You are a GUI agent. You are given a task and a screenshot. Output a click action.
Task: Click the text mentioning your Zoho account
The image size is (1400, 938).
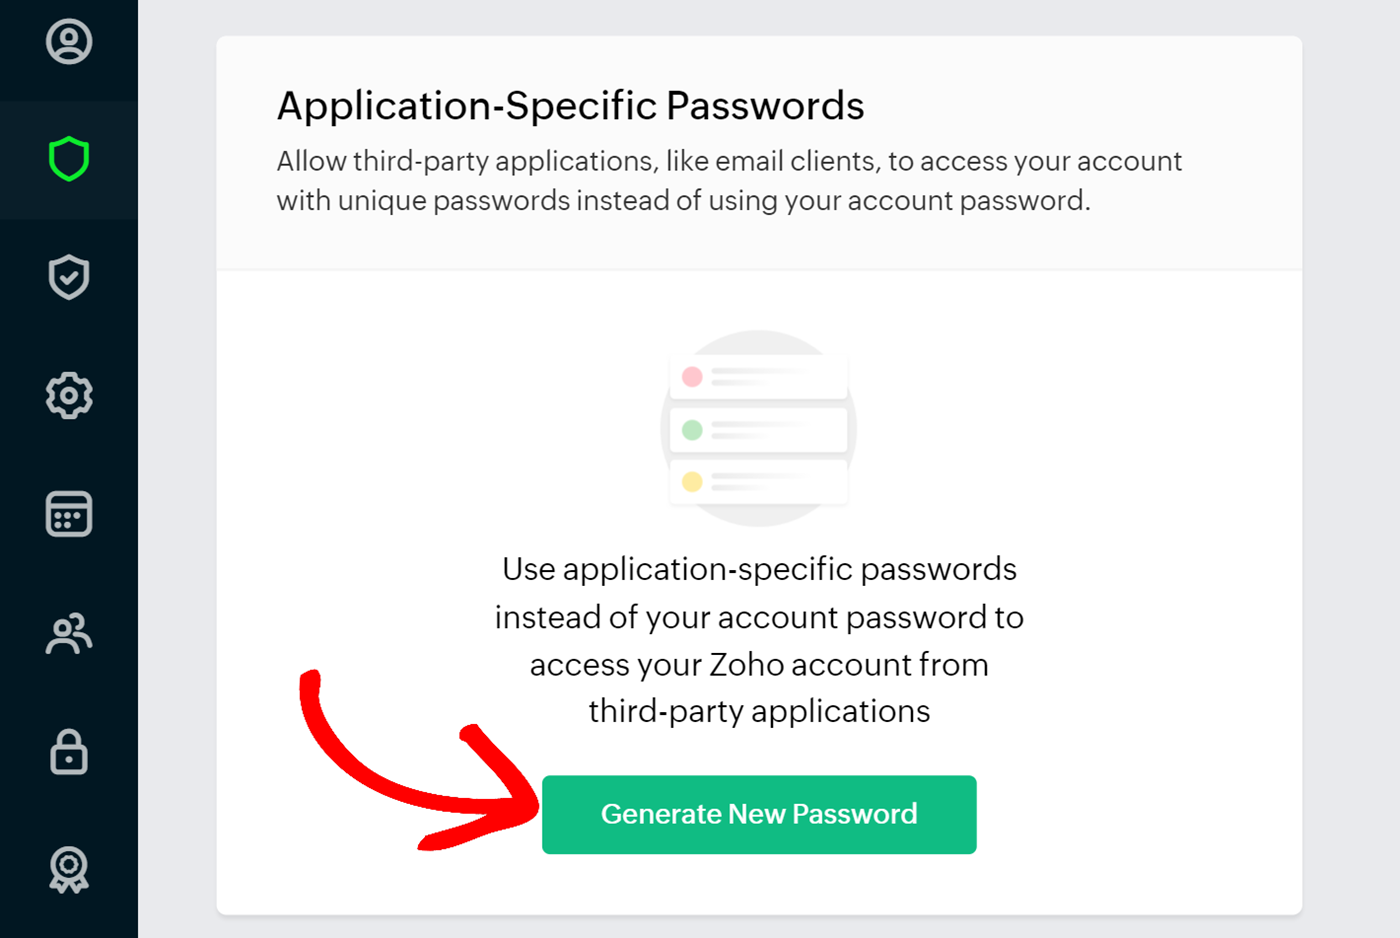[x=759, y=664]
